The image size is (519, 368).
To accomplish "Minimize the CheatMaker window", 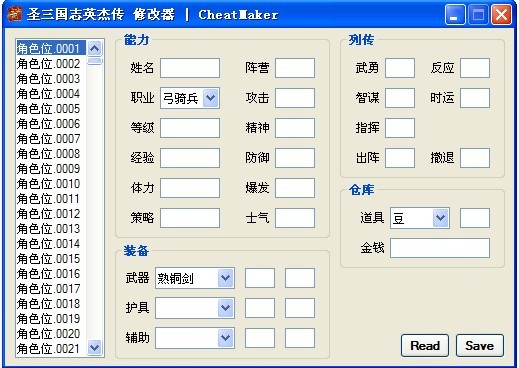I will click(x=455, y=15).
